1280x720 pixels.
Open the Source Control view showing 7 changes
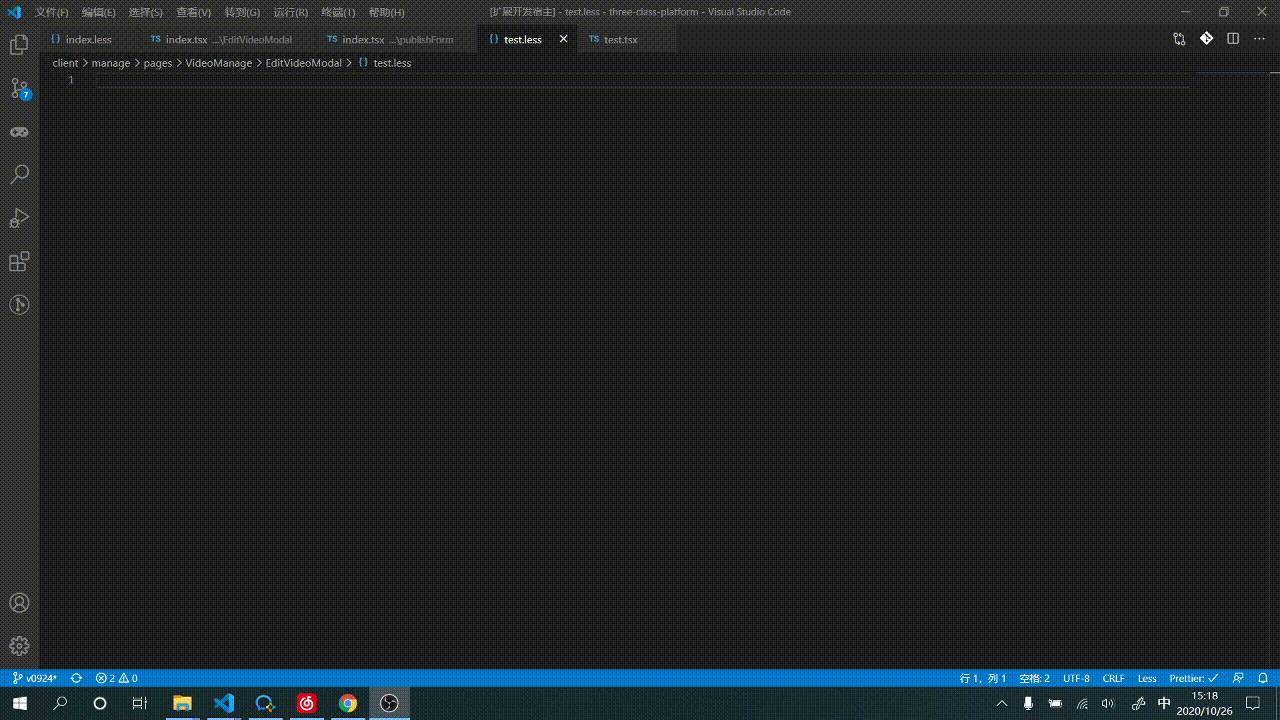coord(19,88)
